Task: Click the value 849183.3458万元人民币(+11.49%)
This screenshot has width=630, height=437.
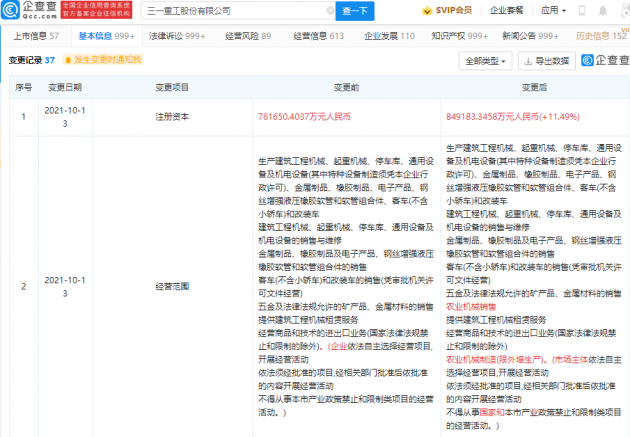Action: pos(513,117)
